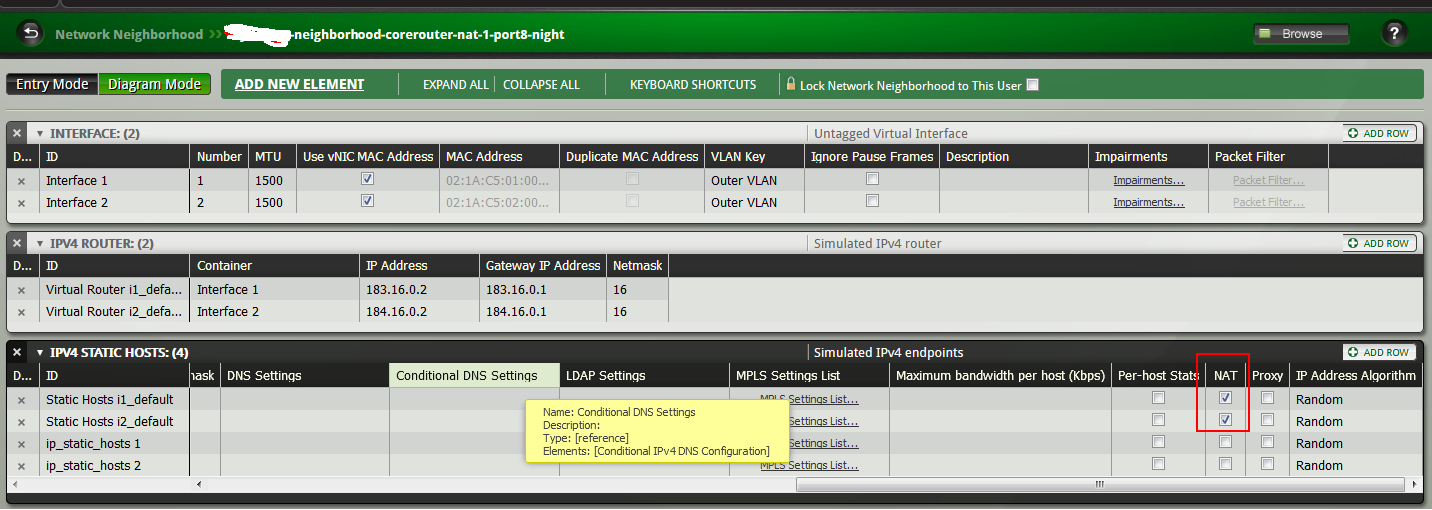The width and height of the screenshot is (1432, 510).
Task: Enable NAT for ip_static_hosts 2
Action: click(x=1225, y=464)
